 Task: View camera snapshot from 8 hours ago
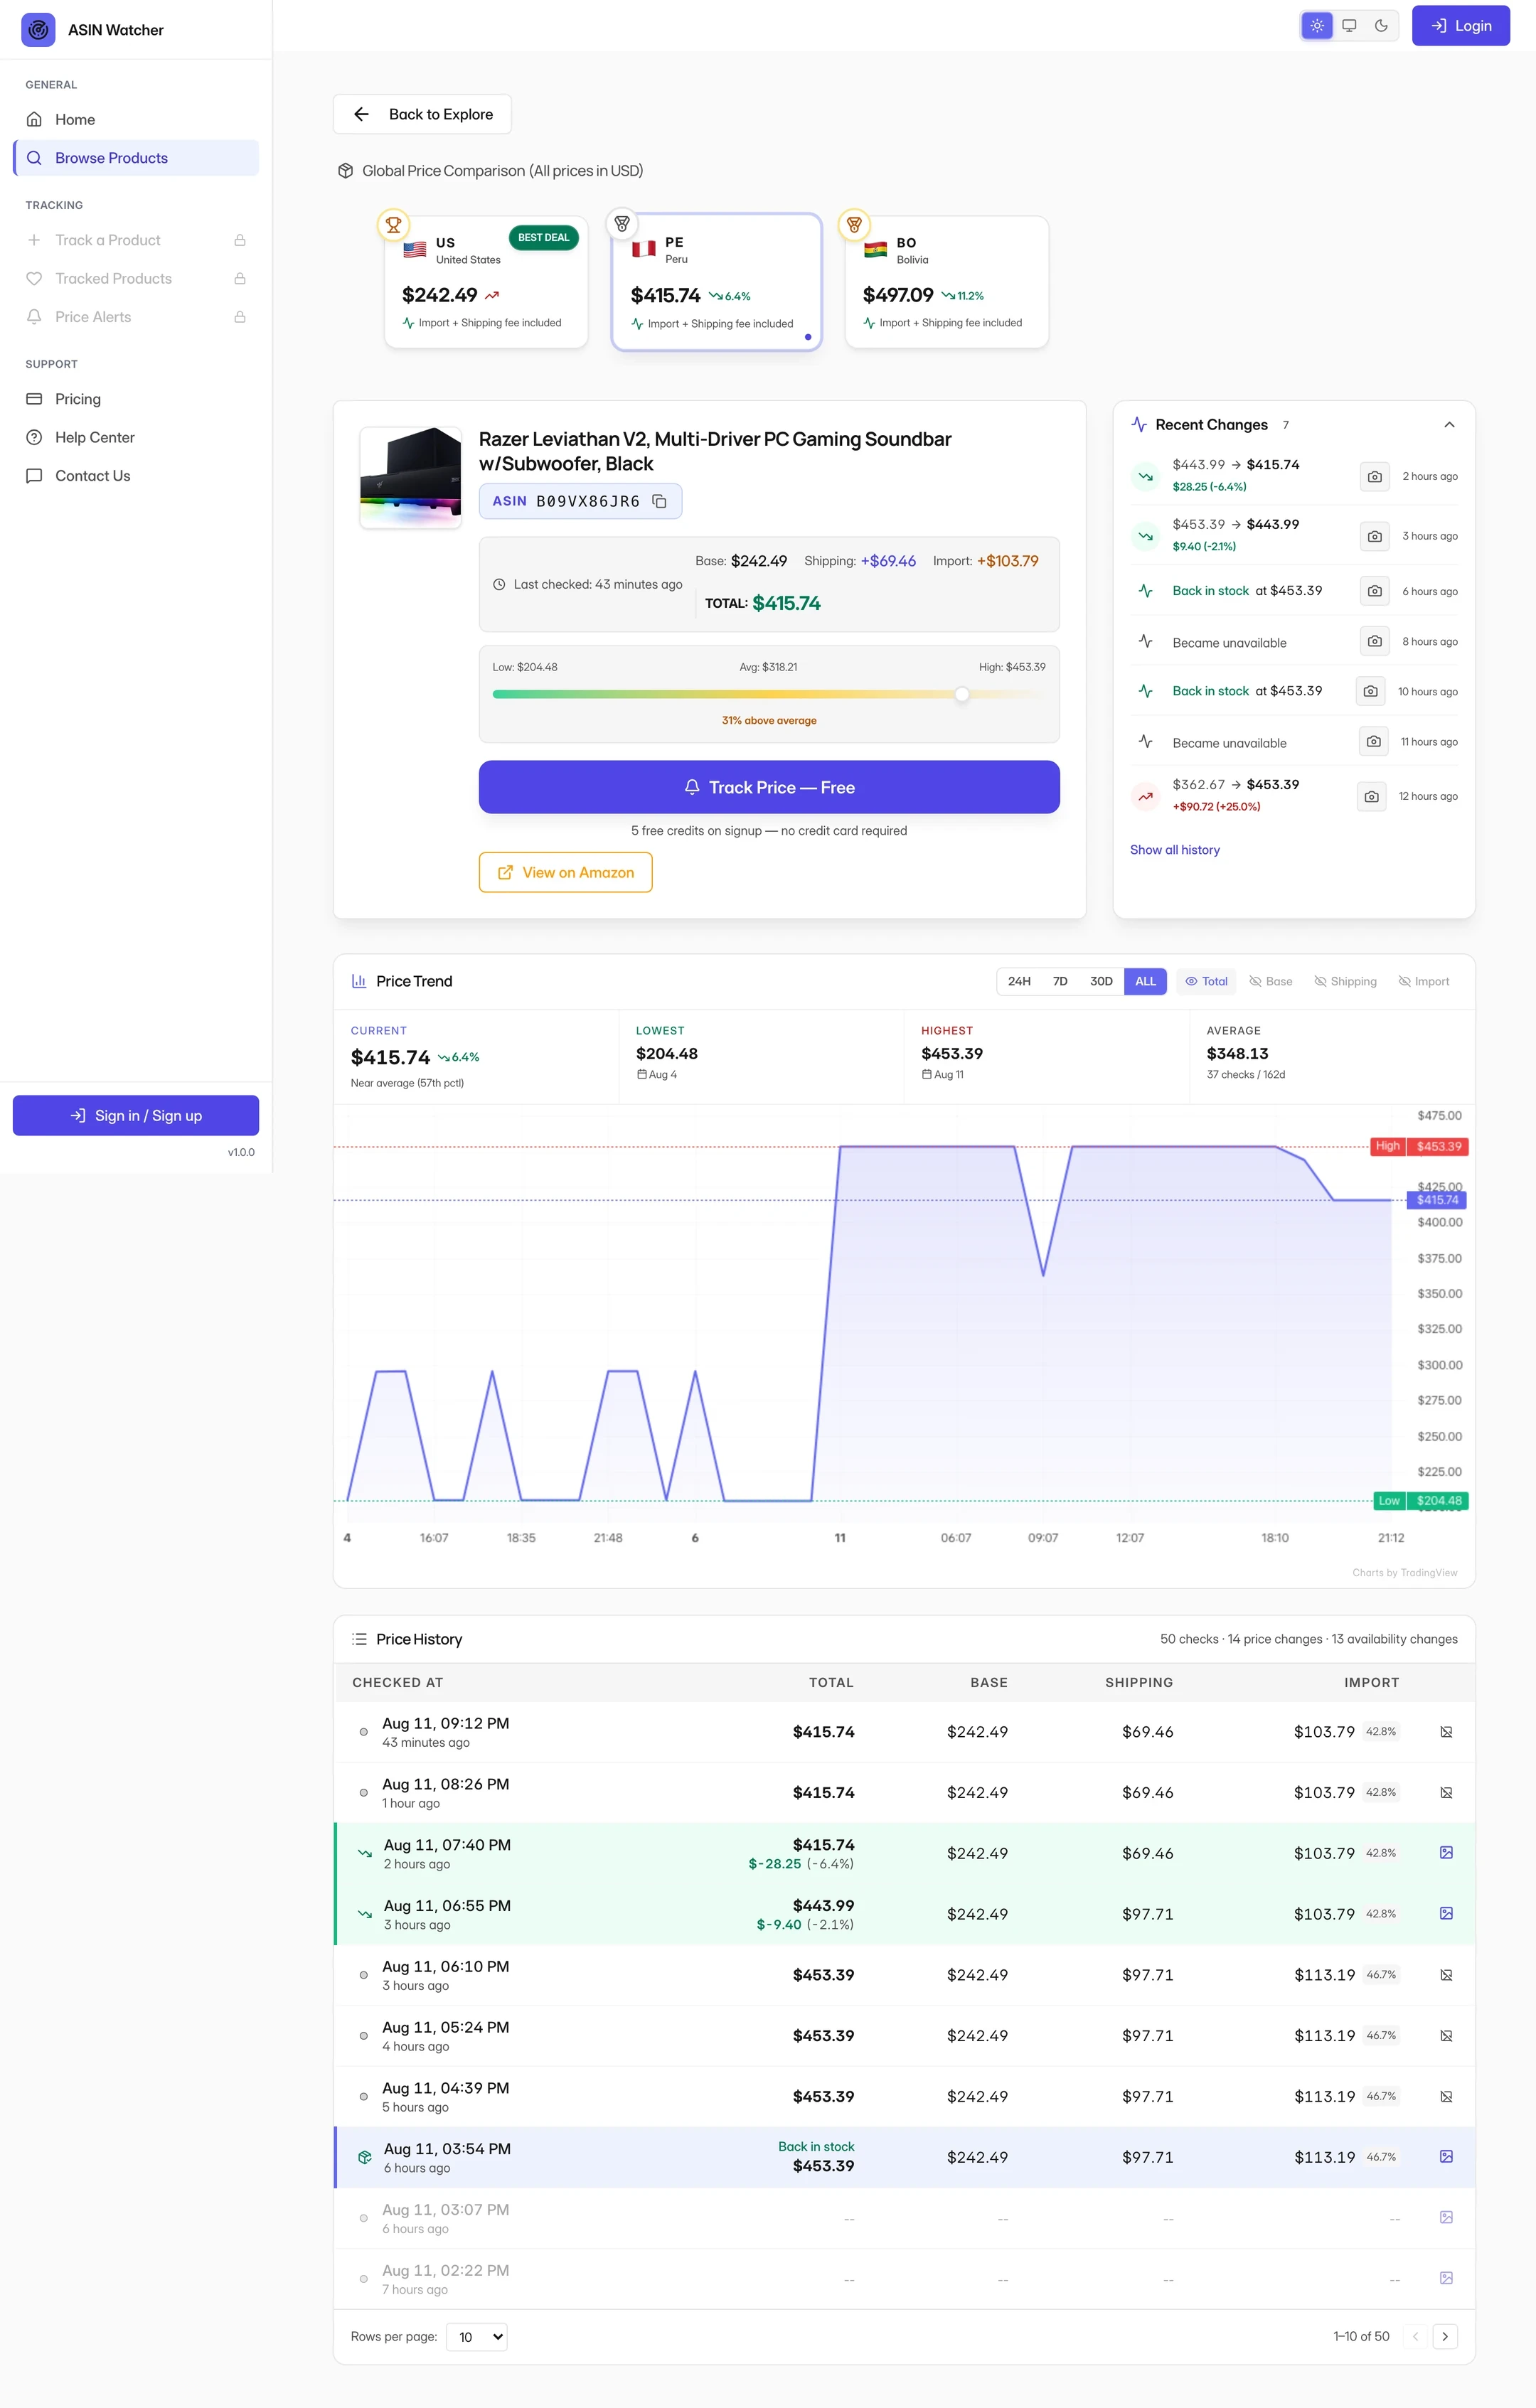1375,641
